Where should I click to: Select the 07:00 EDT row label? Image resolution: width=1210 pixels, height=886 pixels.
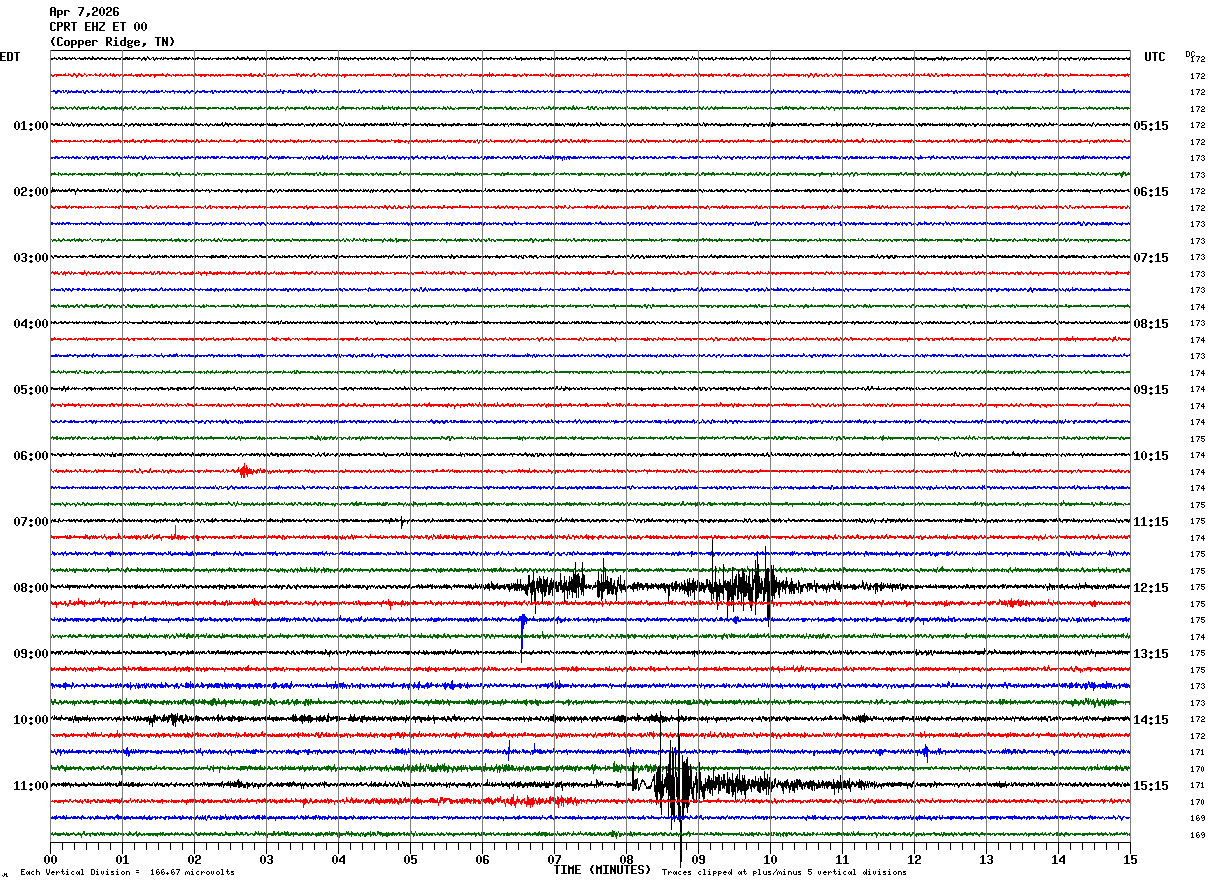31,522
